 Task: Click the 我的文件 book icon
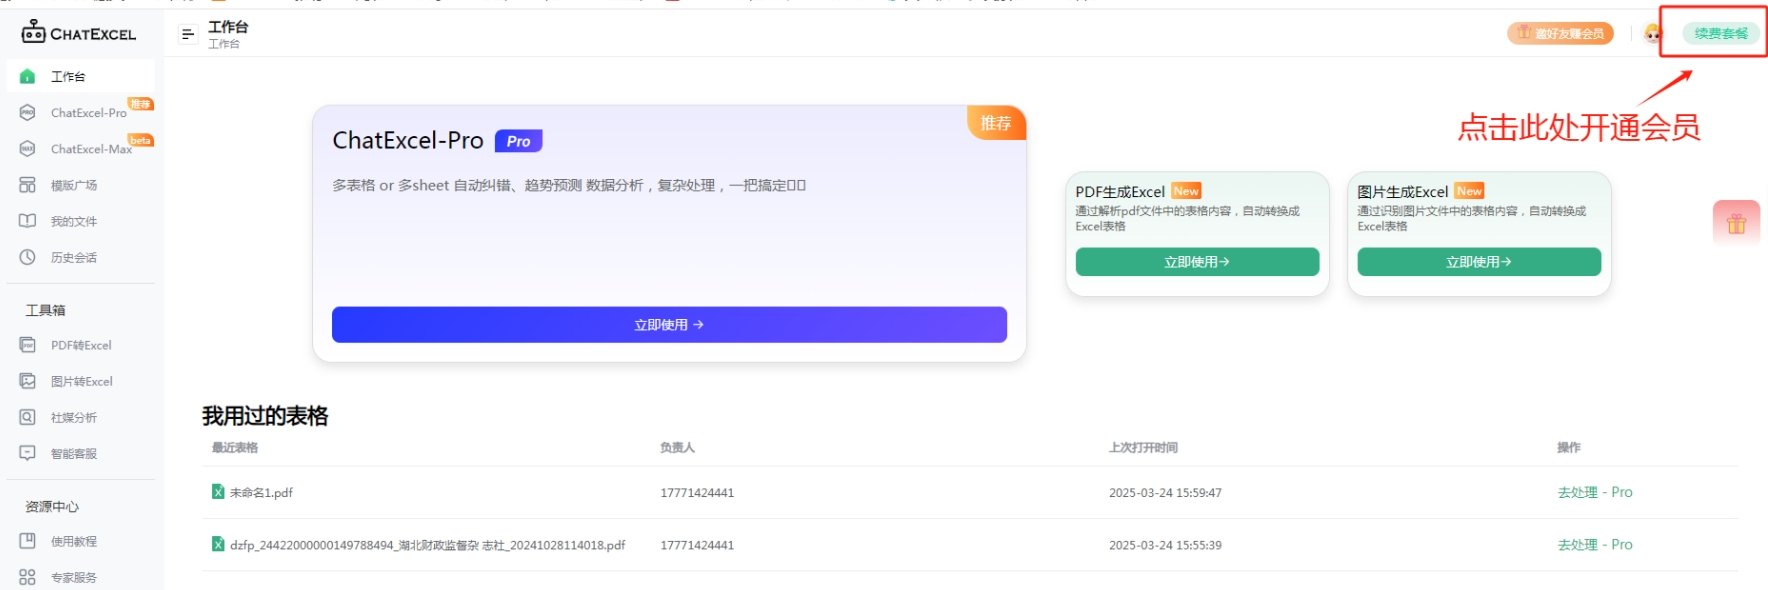28,221
